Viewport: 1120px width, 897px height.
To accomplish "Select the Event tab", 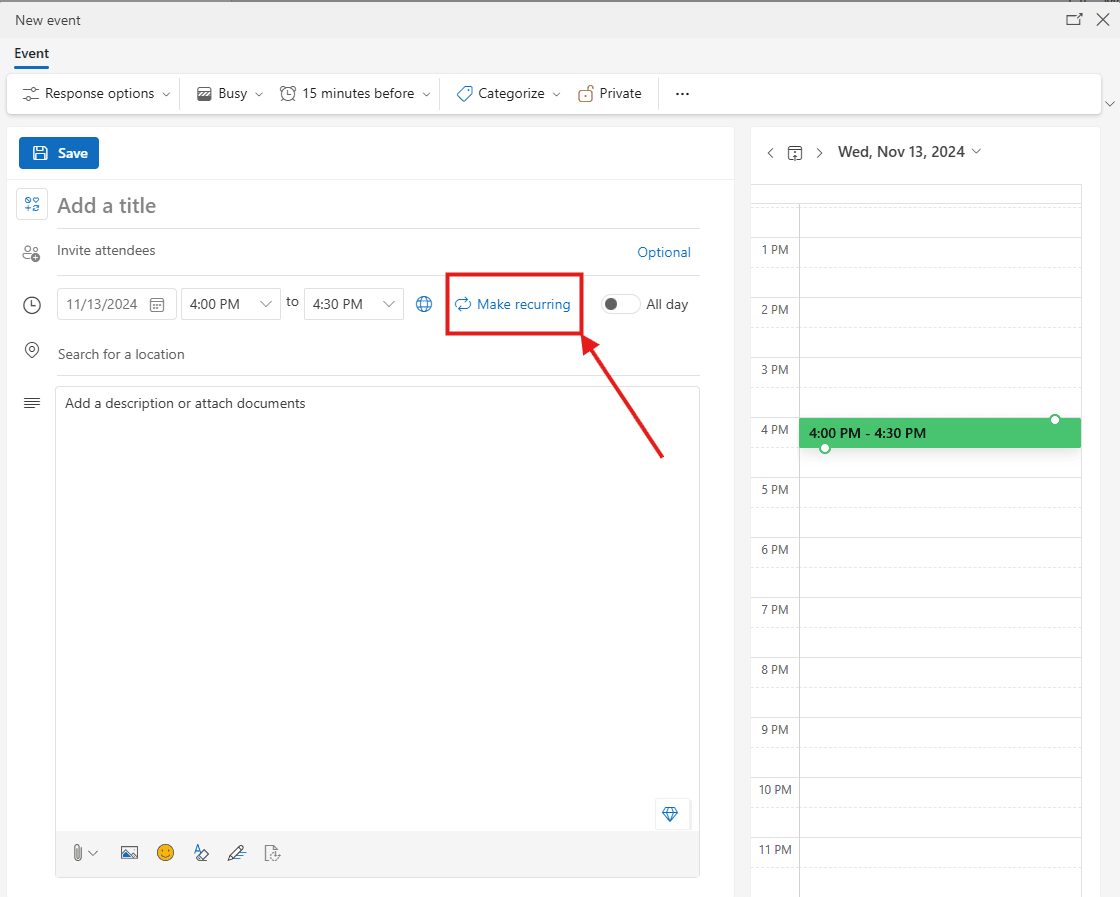I will (x=31, y=54).
